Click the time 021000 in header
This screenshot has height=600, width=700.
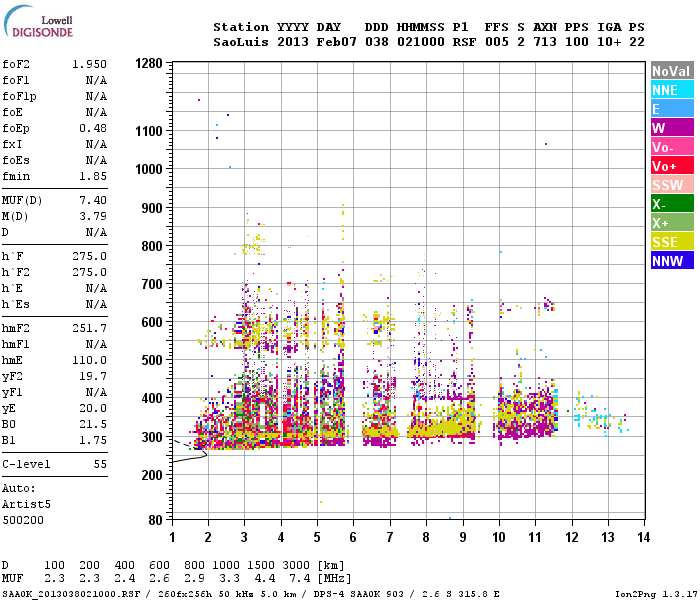pyautogui.click(x=421, y=42)
